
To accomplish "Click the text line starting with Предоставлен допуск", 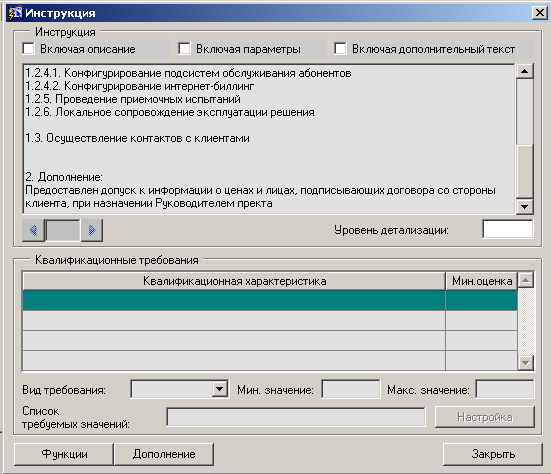I will tap(260, 190).
